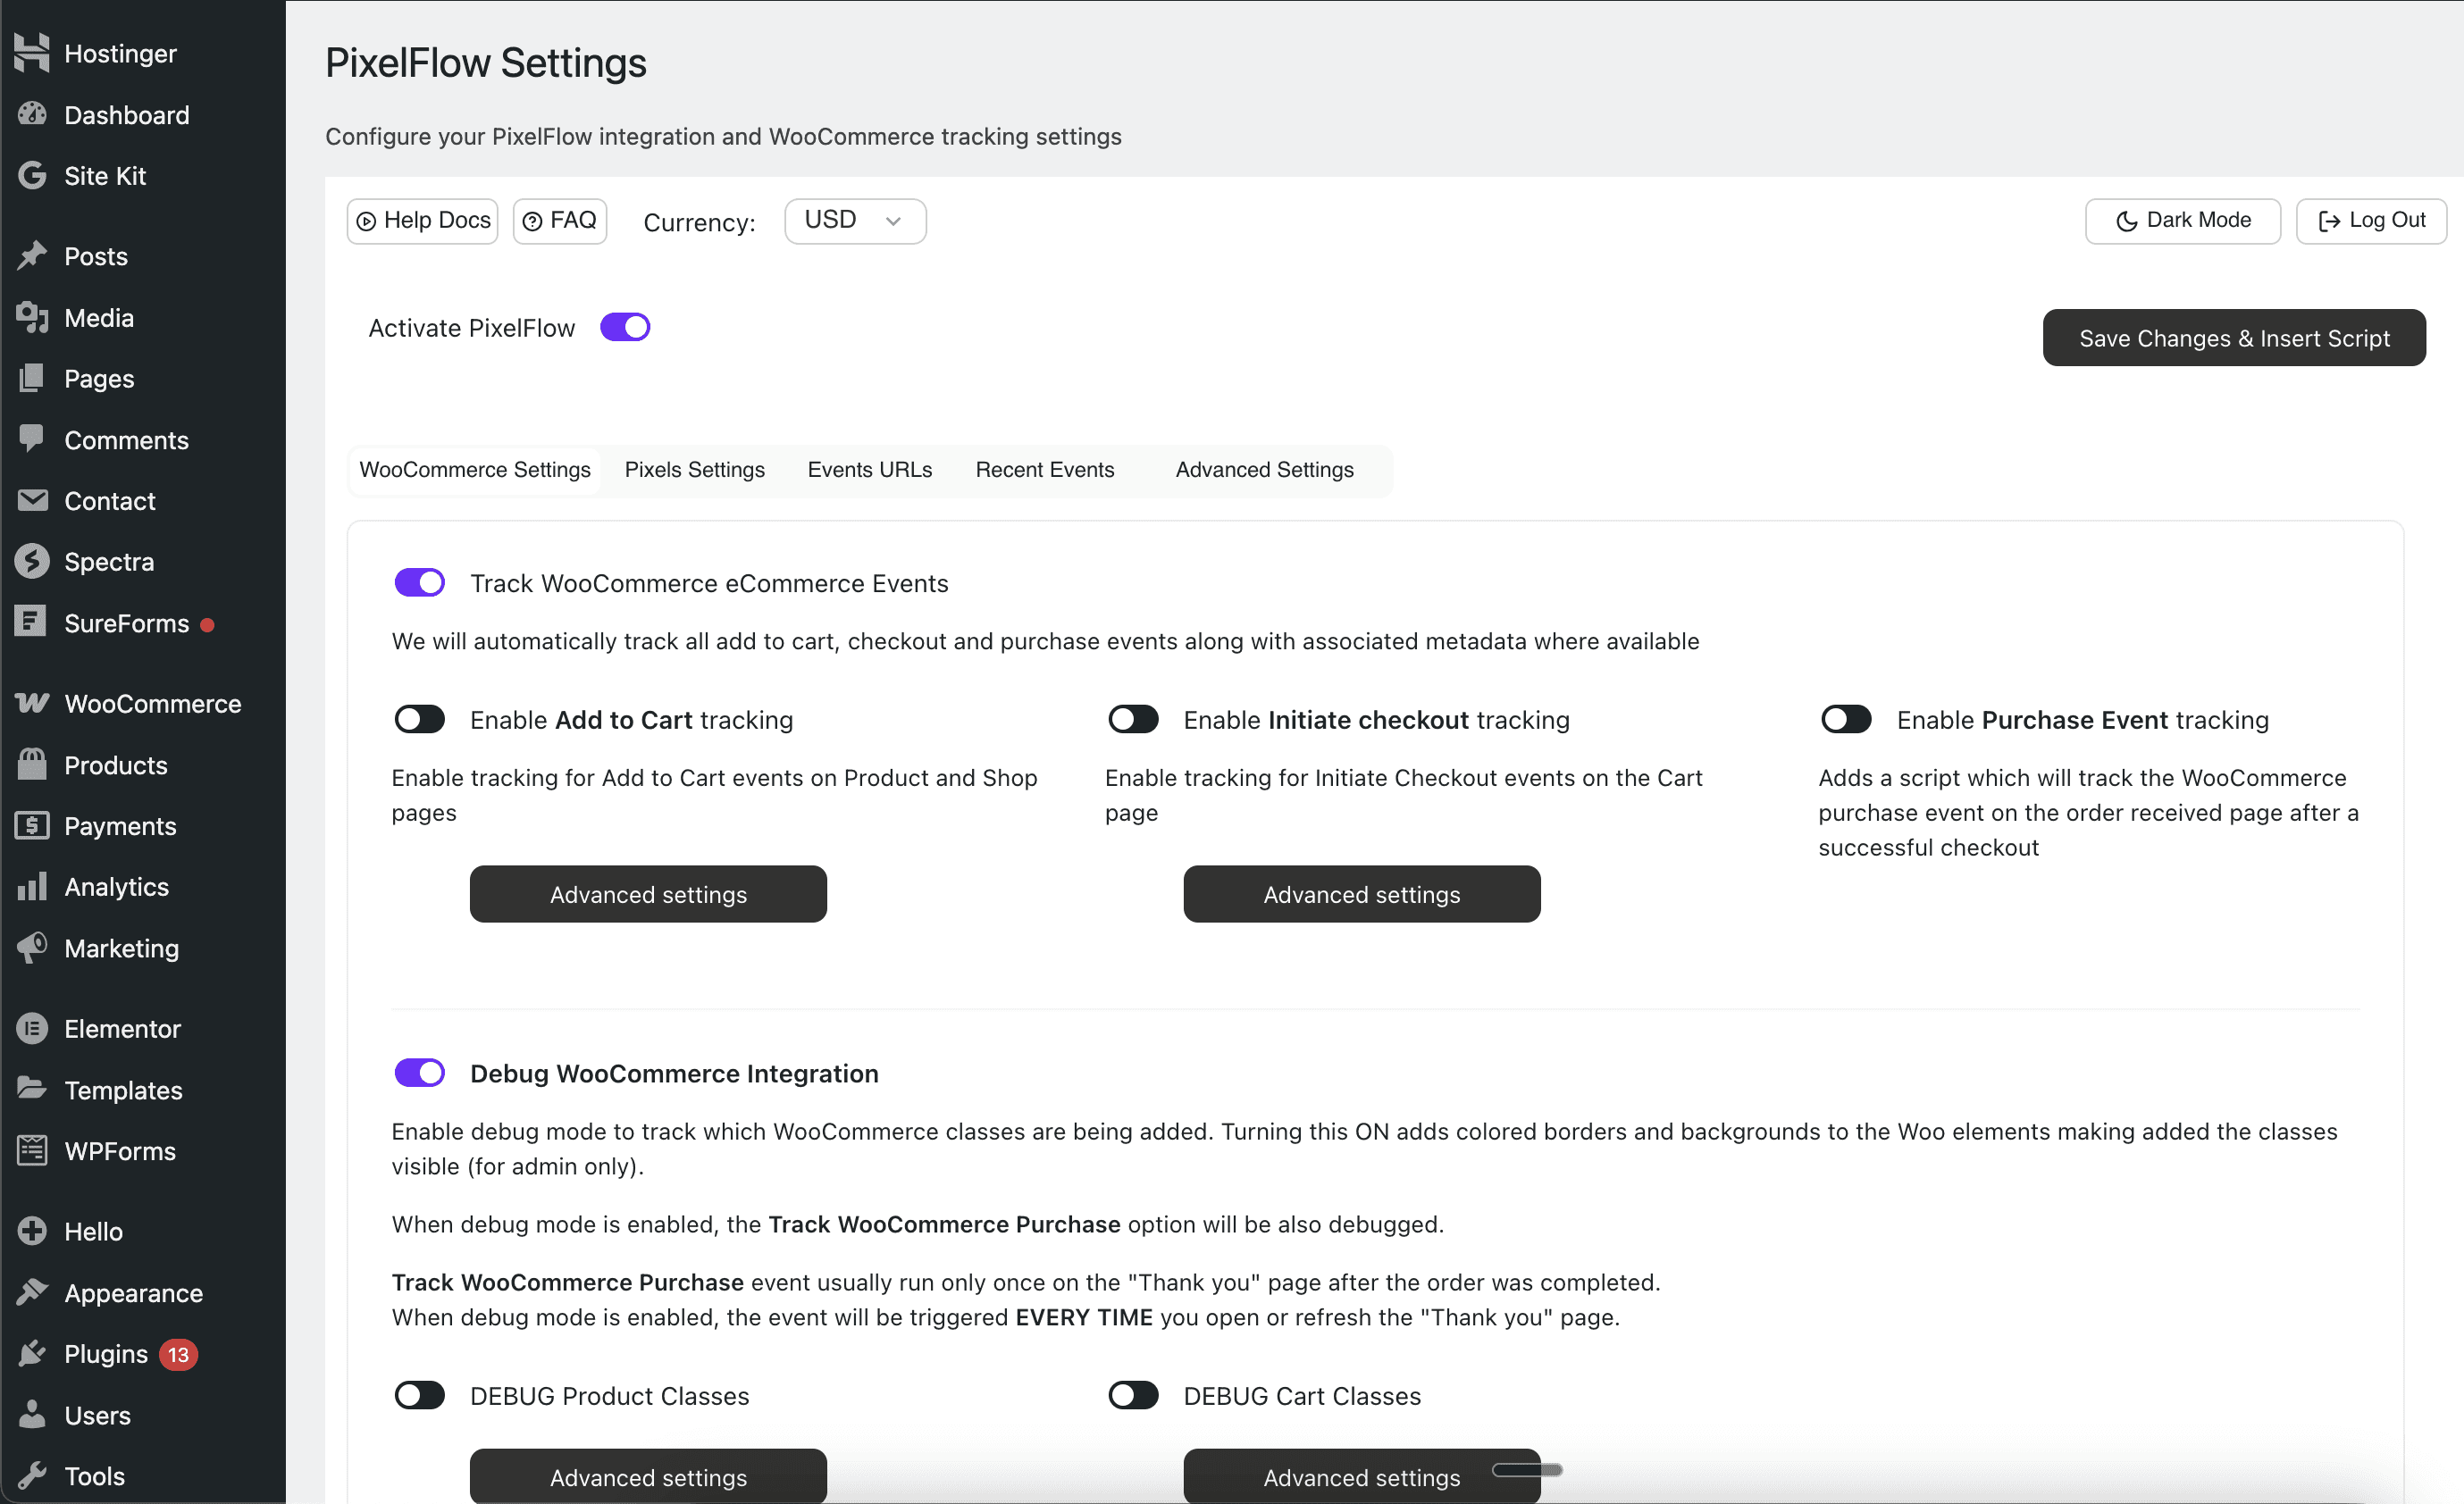The image size is (2464, 1504).
Task: Click the Marketing megaphone icon
Action: click(x=32, y=948)
